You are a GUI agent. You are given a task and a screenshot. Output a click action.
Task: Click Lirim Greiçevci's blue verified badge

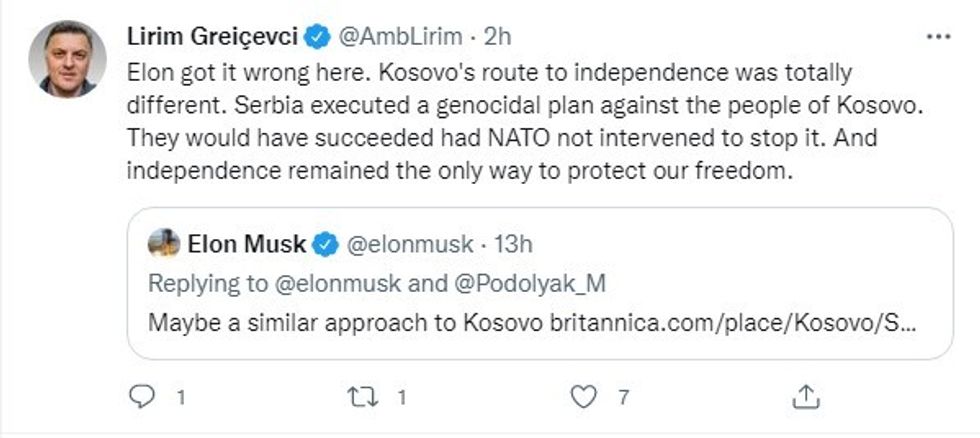[x=319, y=37]
